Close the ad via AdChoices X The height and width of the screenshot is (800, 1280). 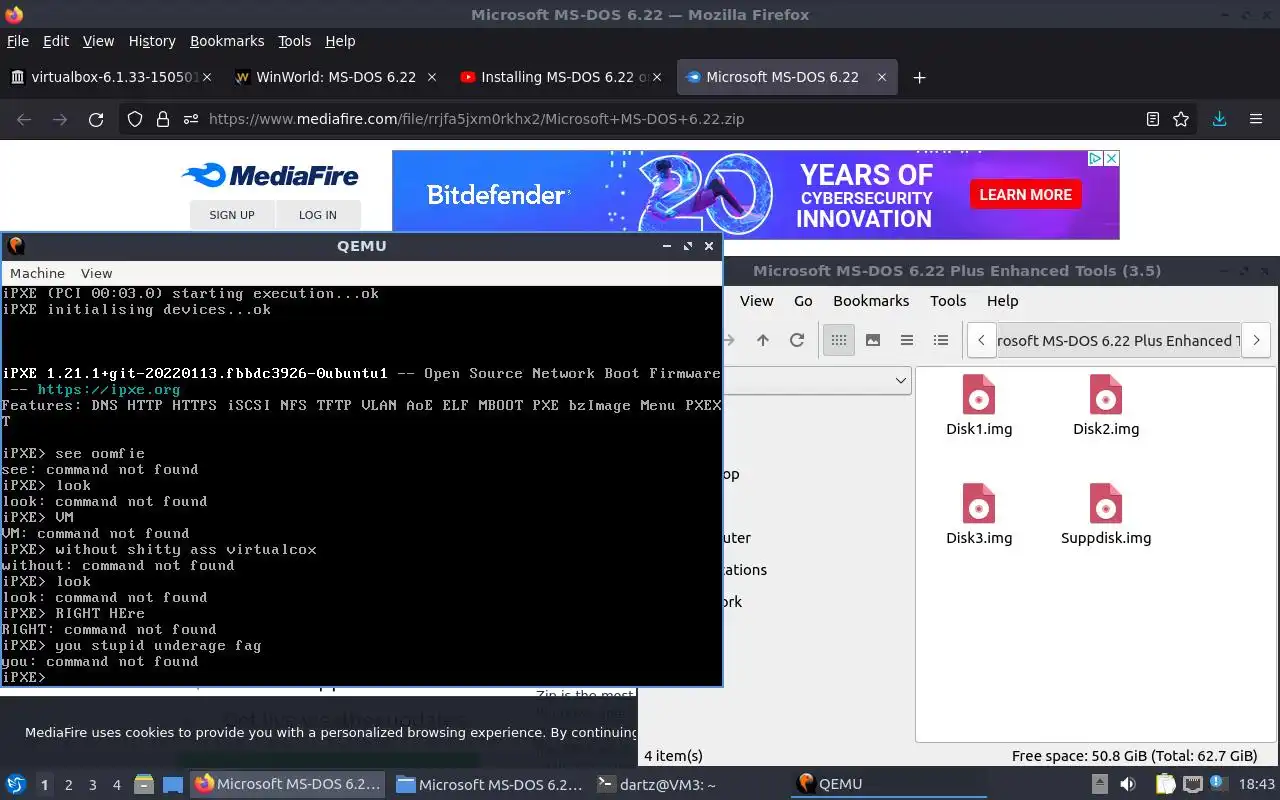point(1111,158)
